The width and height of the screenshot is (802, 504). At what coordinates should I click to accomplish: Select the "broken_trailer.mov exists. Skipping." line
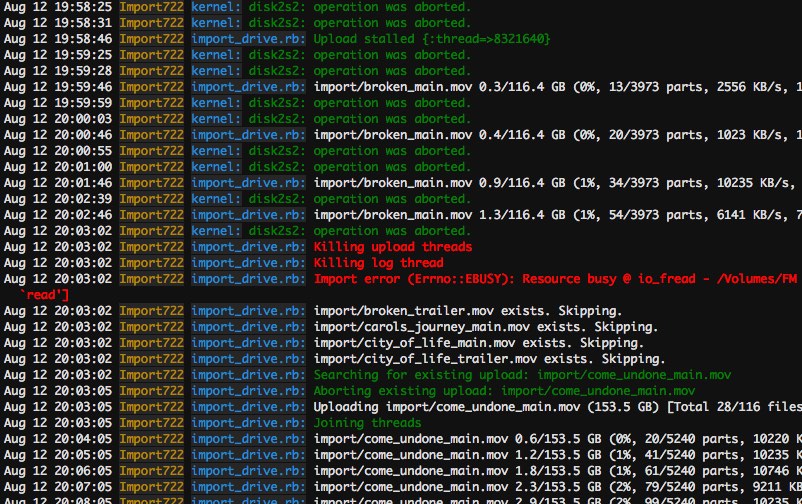[x=467, y=311]
